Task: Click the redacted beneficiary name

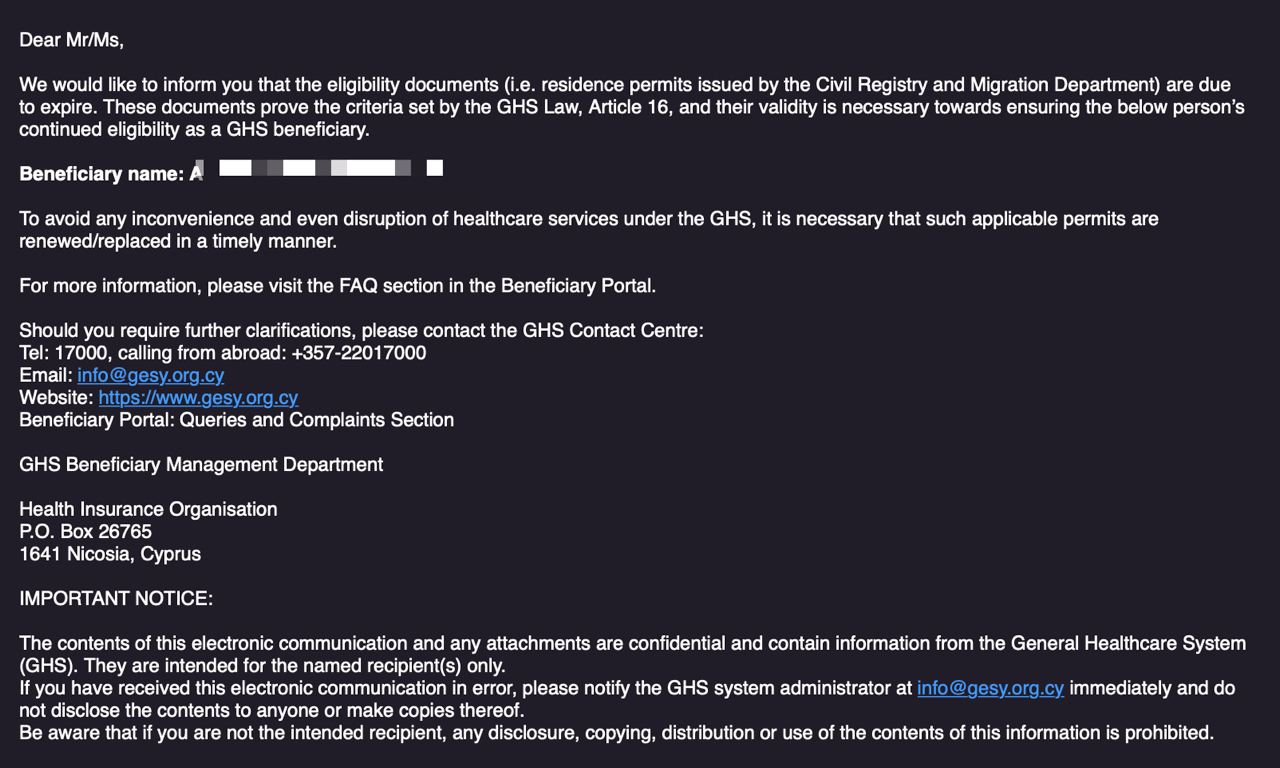Action: click(320, 168)
